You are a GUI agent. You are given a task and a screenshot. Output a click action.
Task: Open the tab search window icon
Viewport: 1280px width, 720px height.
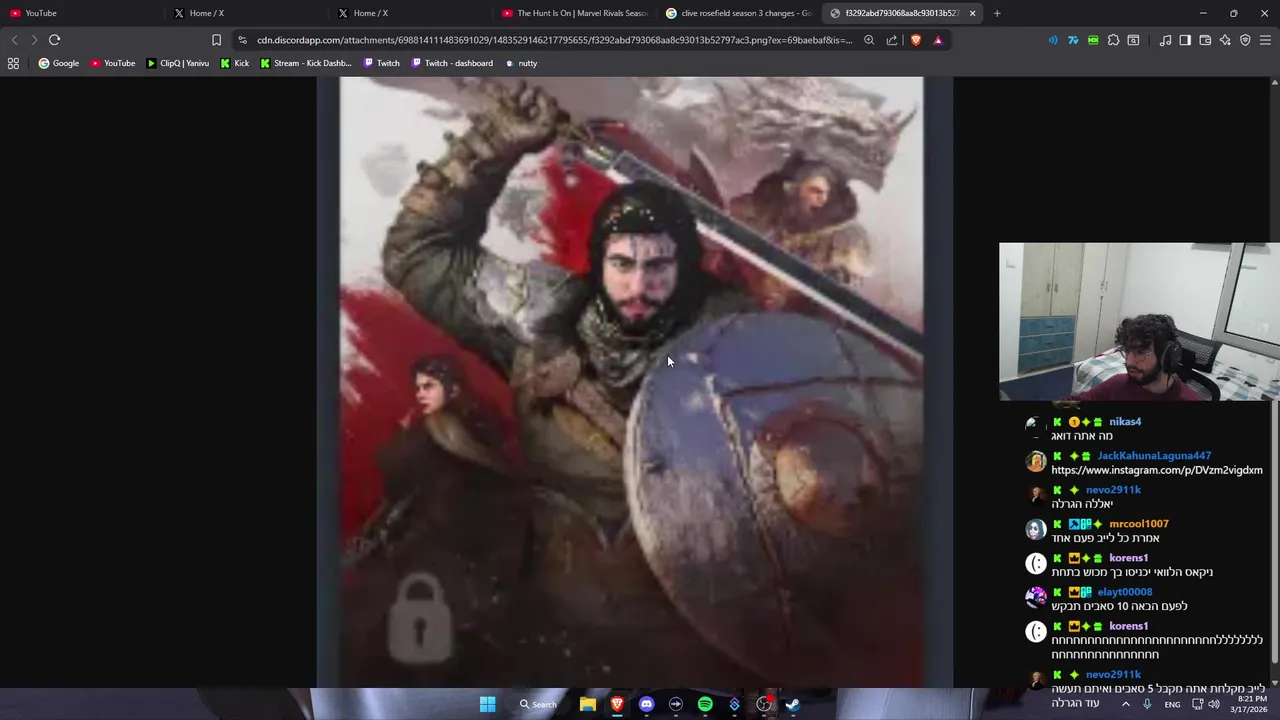pyautogui.click(x=1133, y=40)
